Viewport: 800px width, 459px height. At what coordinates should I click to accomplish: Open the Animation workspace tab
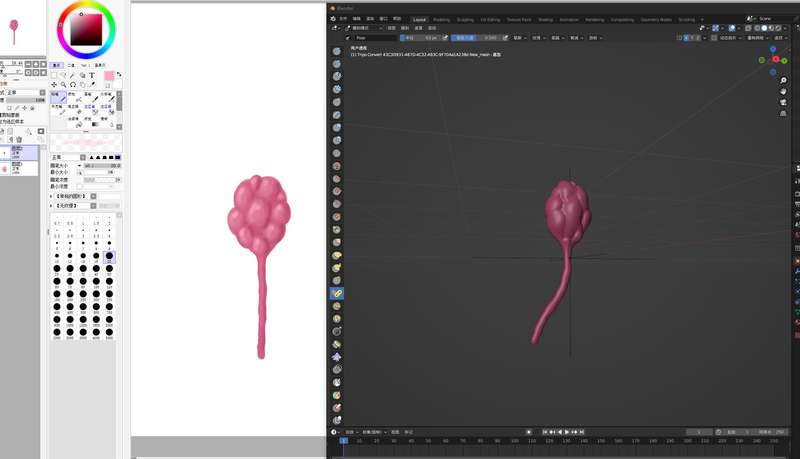(569, 19)
